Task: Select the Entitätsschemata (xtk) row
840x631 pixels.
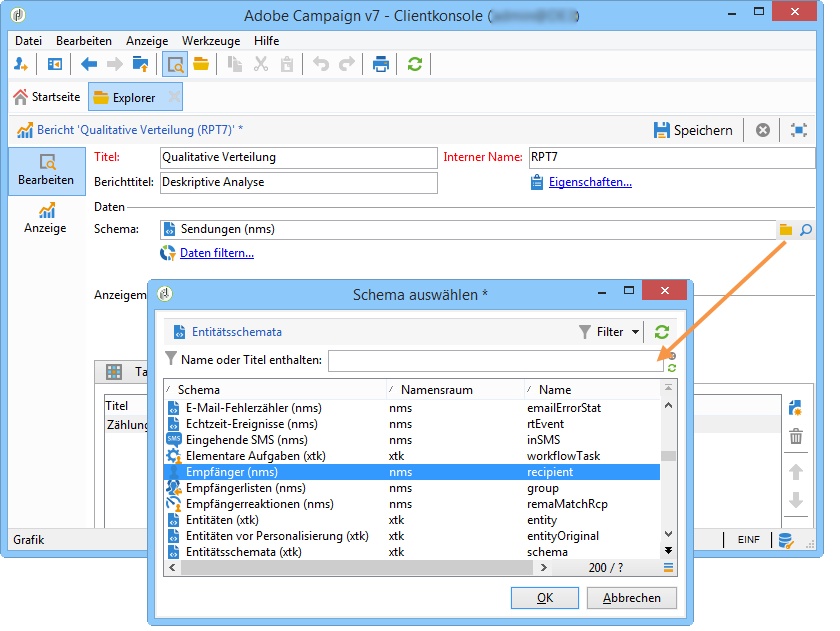Action: pyautogui.click(x=411, y=552)
